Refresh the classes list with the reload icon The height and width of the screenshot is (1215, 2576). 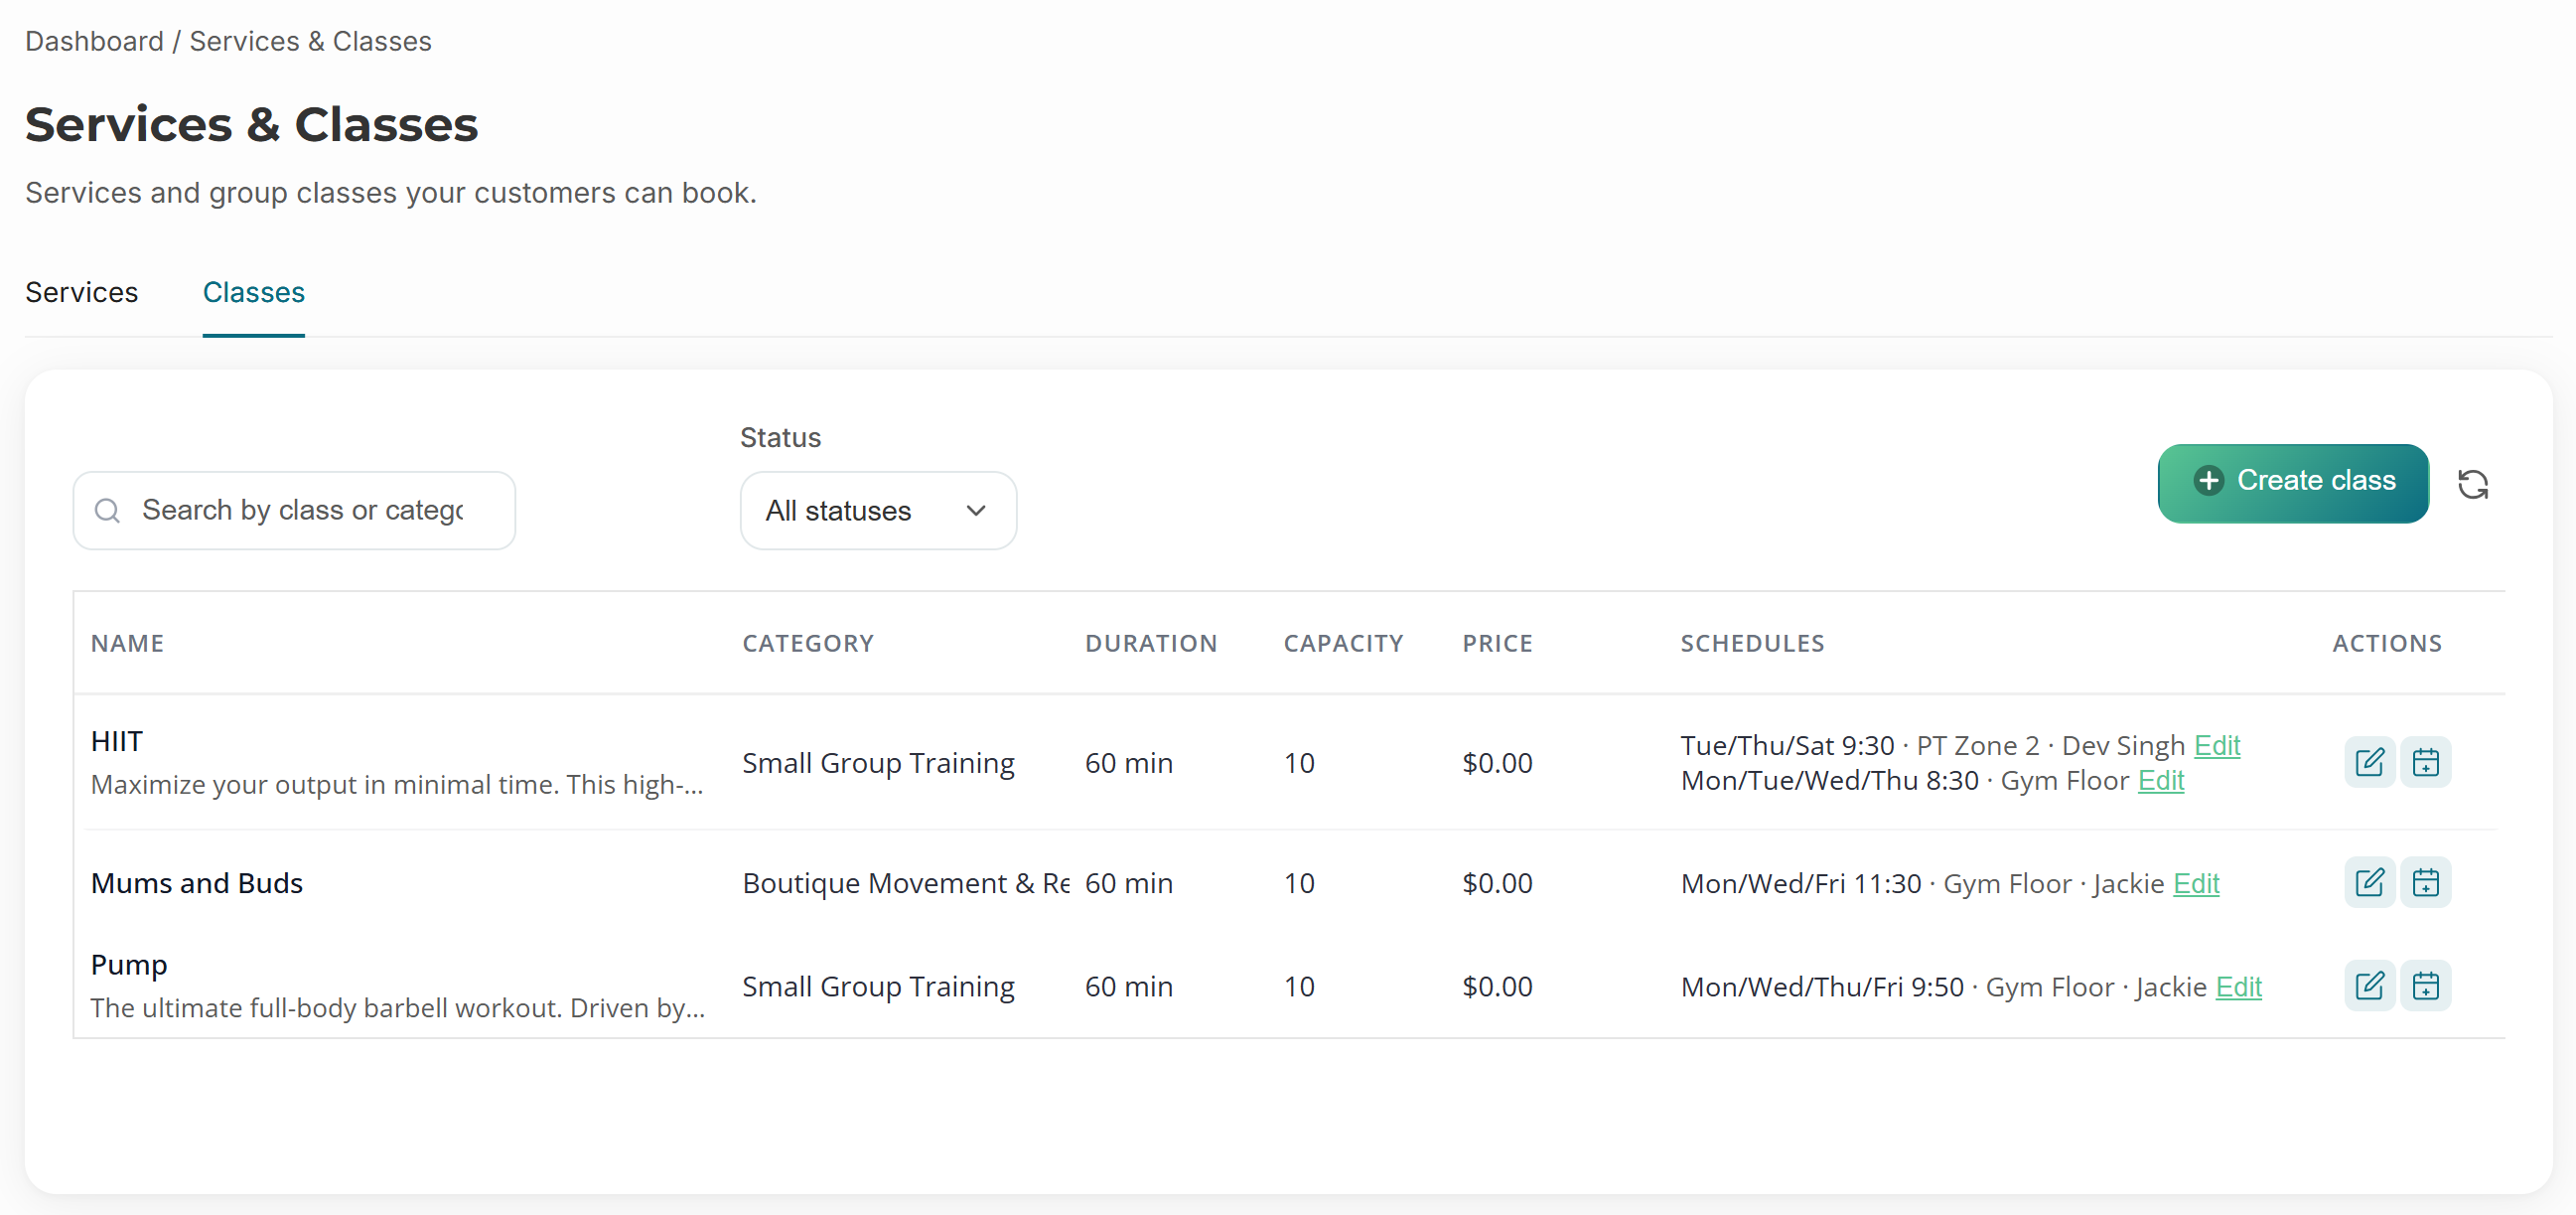[2473, 484]
